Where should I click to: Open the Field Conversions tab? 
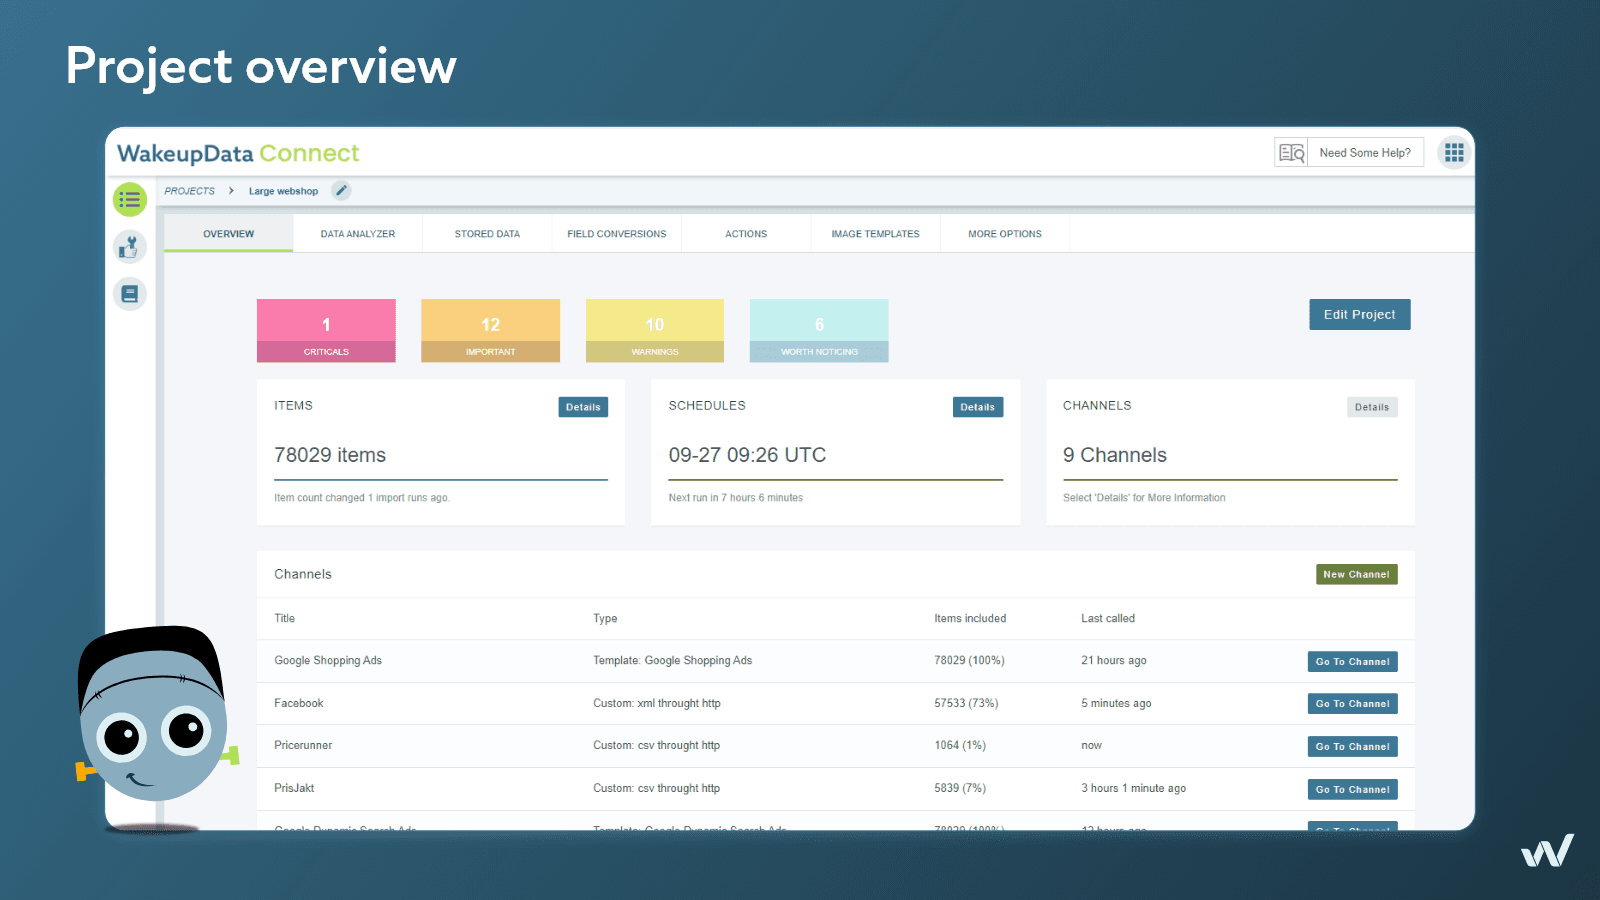[x=616, y=233]
